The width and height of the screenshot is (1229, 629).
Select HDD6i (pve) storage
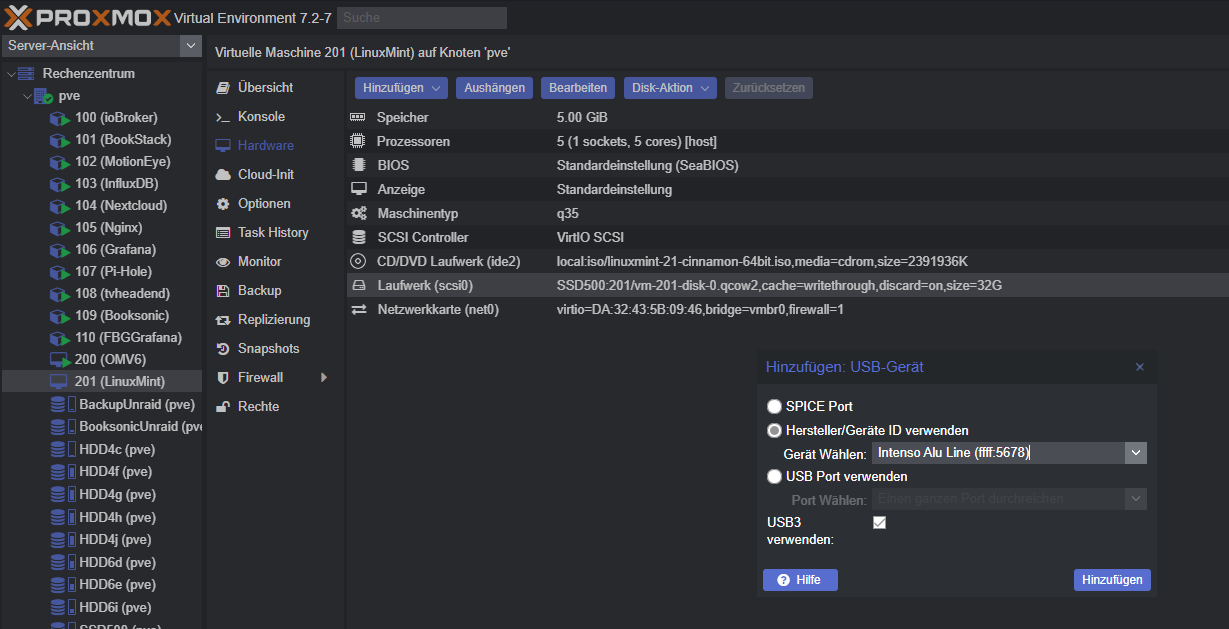(x=115, y=607)
